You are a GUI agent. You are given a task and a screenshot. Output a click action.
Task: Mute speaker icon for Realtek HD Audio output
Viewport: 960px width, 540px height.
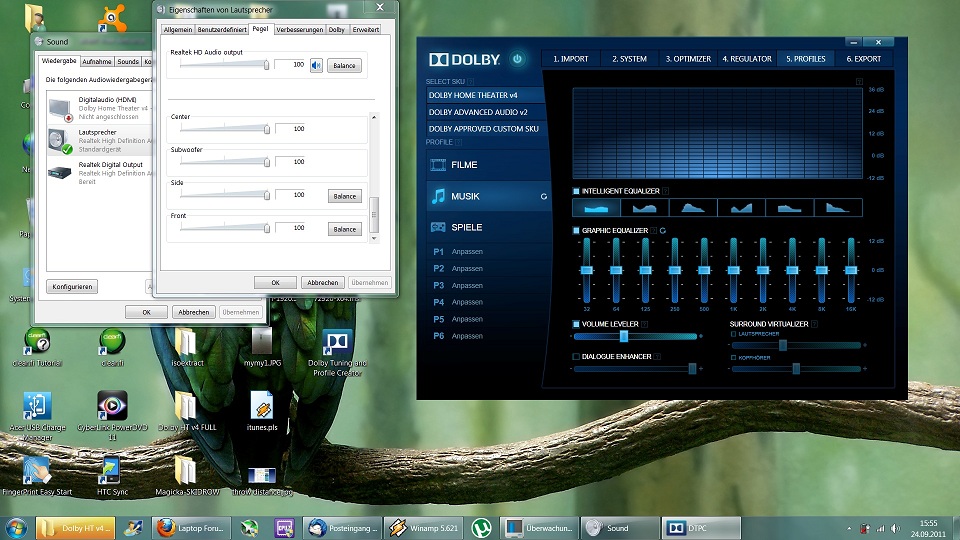(x=316, y=65)
